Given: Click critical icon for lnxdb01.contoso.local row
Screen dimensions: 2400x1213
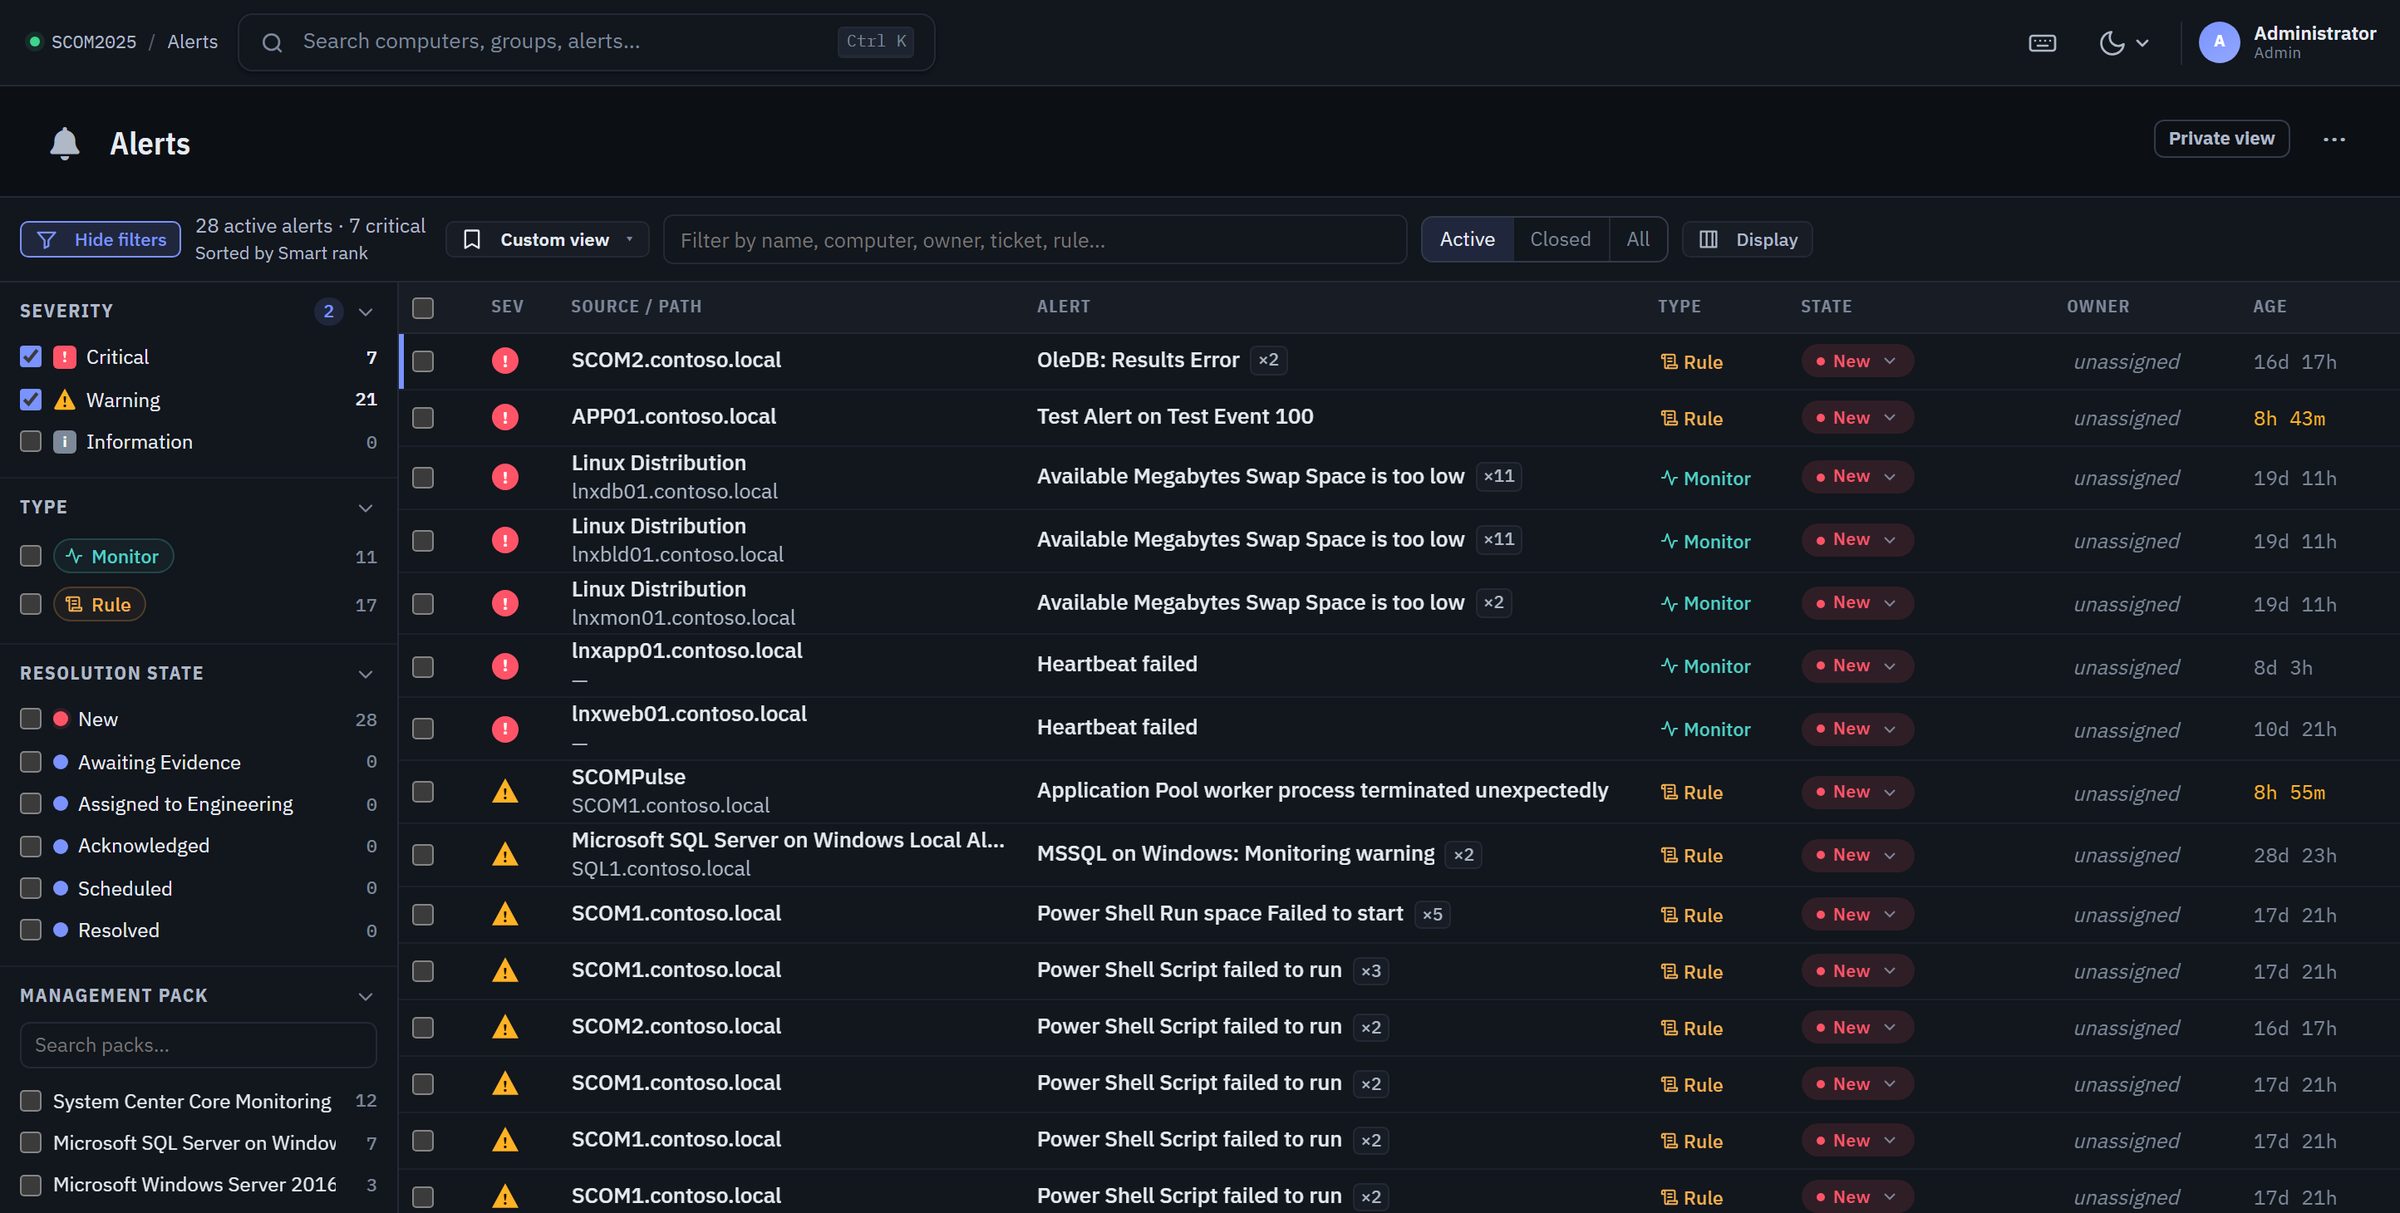Looking at the screenshot, I should pyautogui.click(x=505, y=477).
